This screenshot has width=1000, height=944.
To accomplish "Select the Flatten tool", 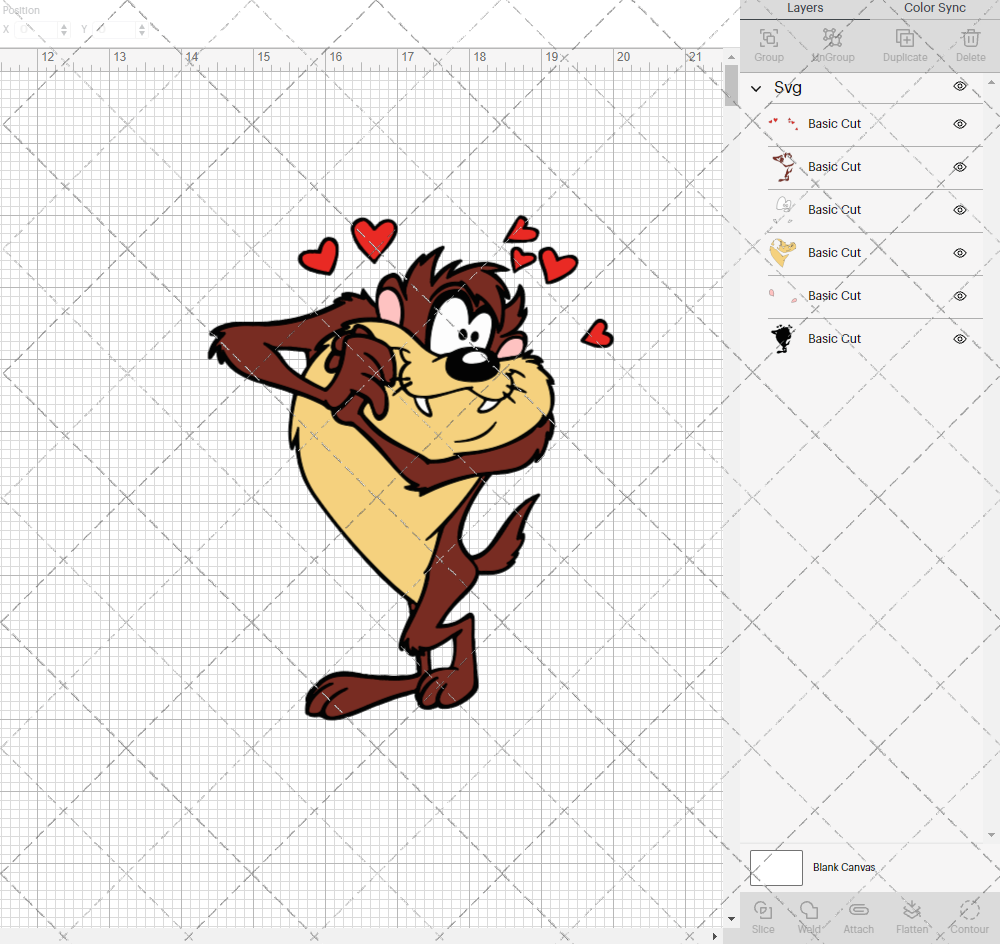I will 912,910.
